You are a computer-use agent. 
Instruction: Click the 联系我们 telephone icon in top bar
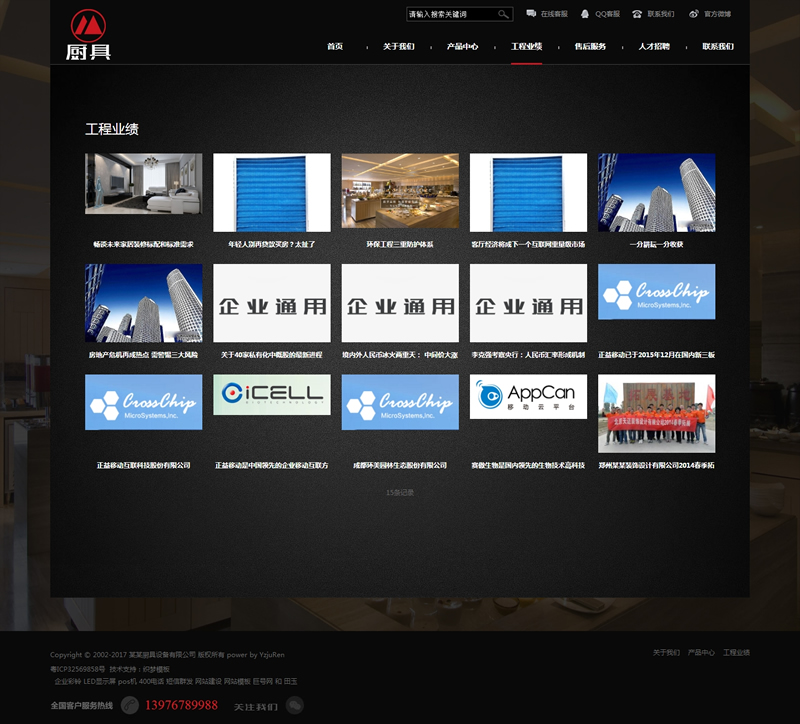point(638,14)
